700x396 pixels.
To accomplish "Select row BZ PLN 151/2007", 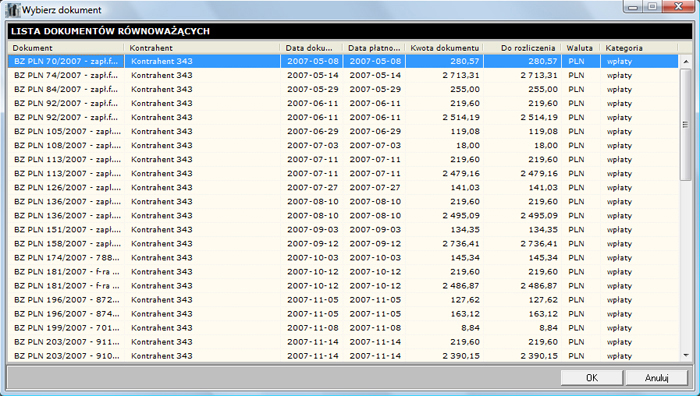I will coord(343,229).
